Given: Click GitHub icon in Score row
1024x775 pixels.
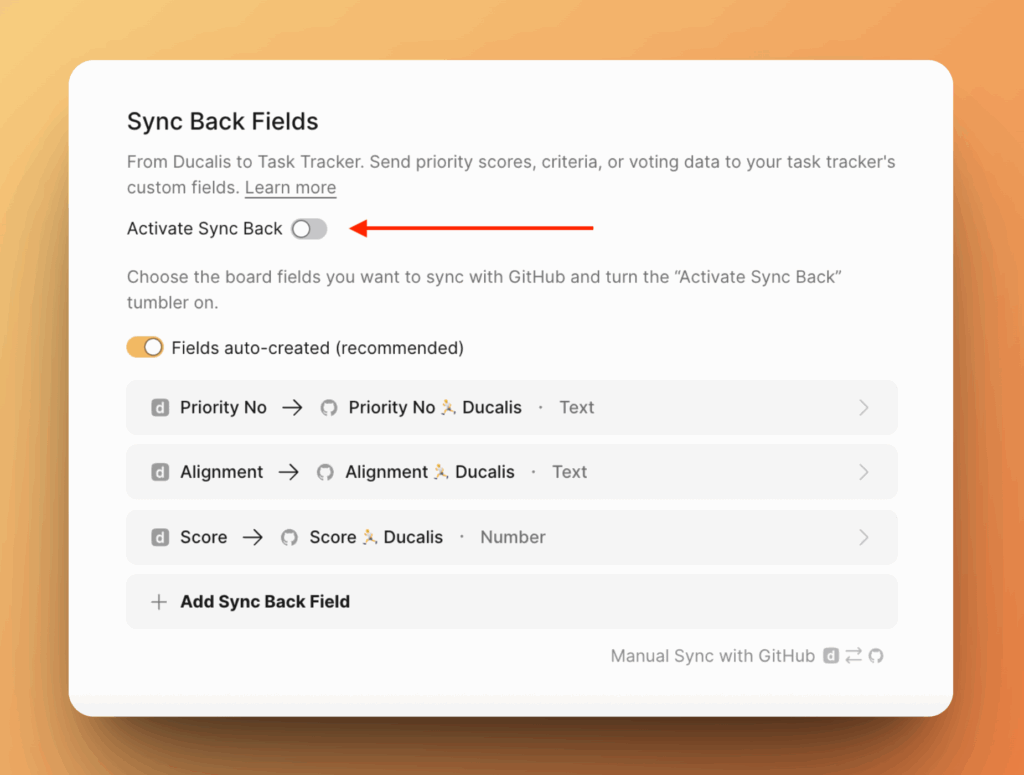Looking at the screenshot, I should pos(289,538).
